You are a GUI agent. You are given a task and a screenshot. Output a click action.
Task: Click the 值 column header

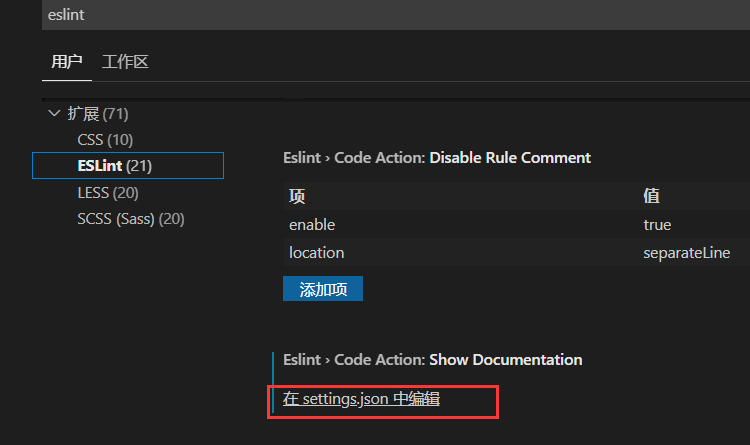651,196
